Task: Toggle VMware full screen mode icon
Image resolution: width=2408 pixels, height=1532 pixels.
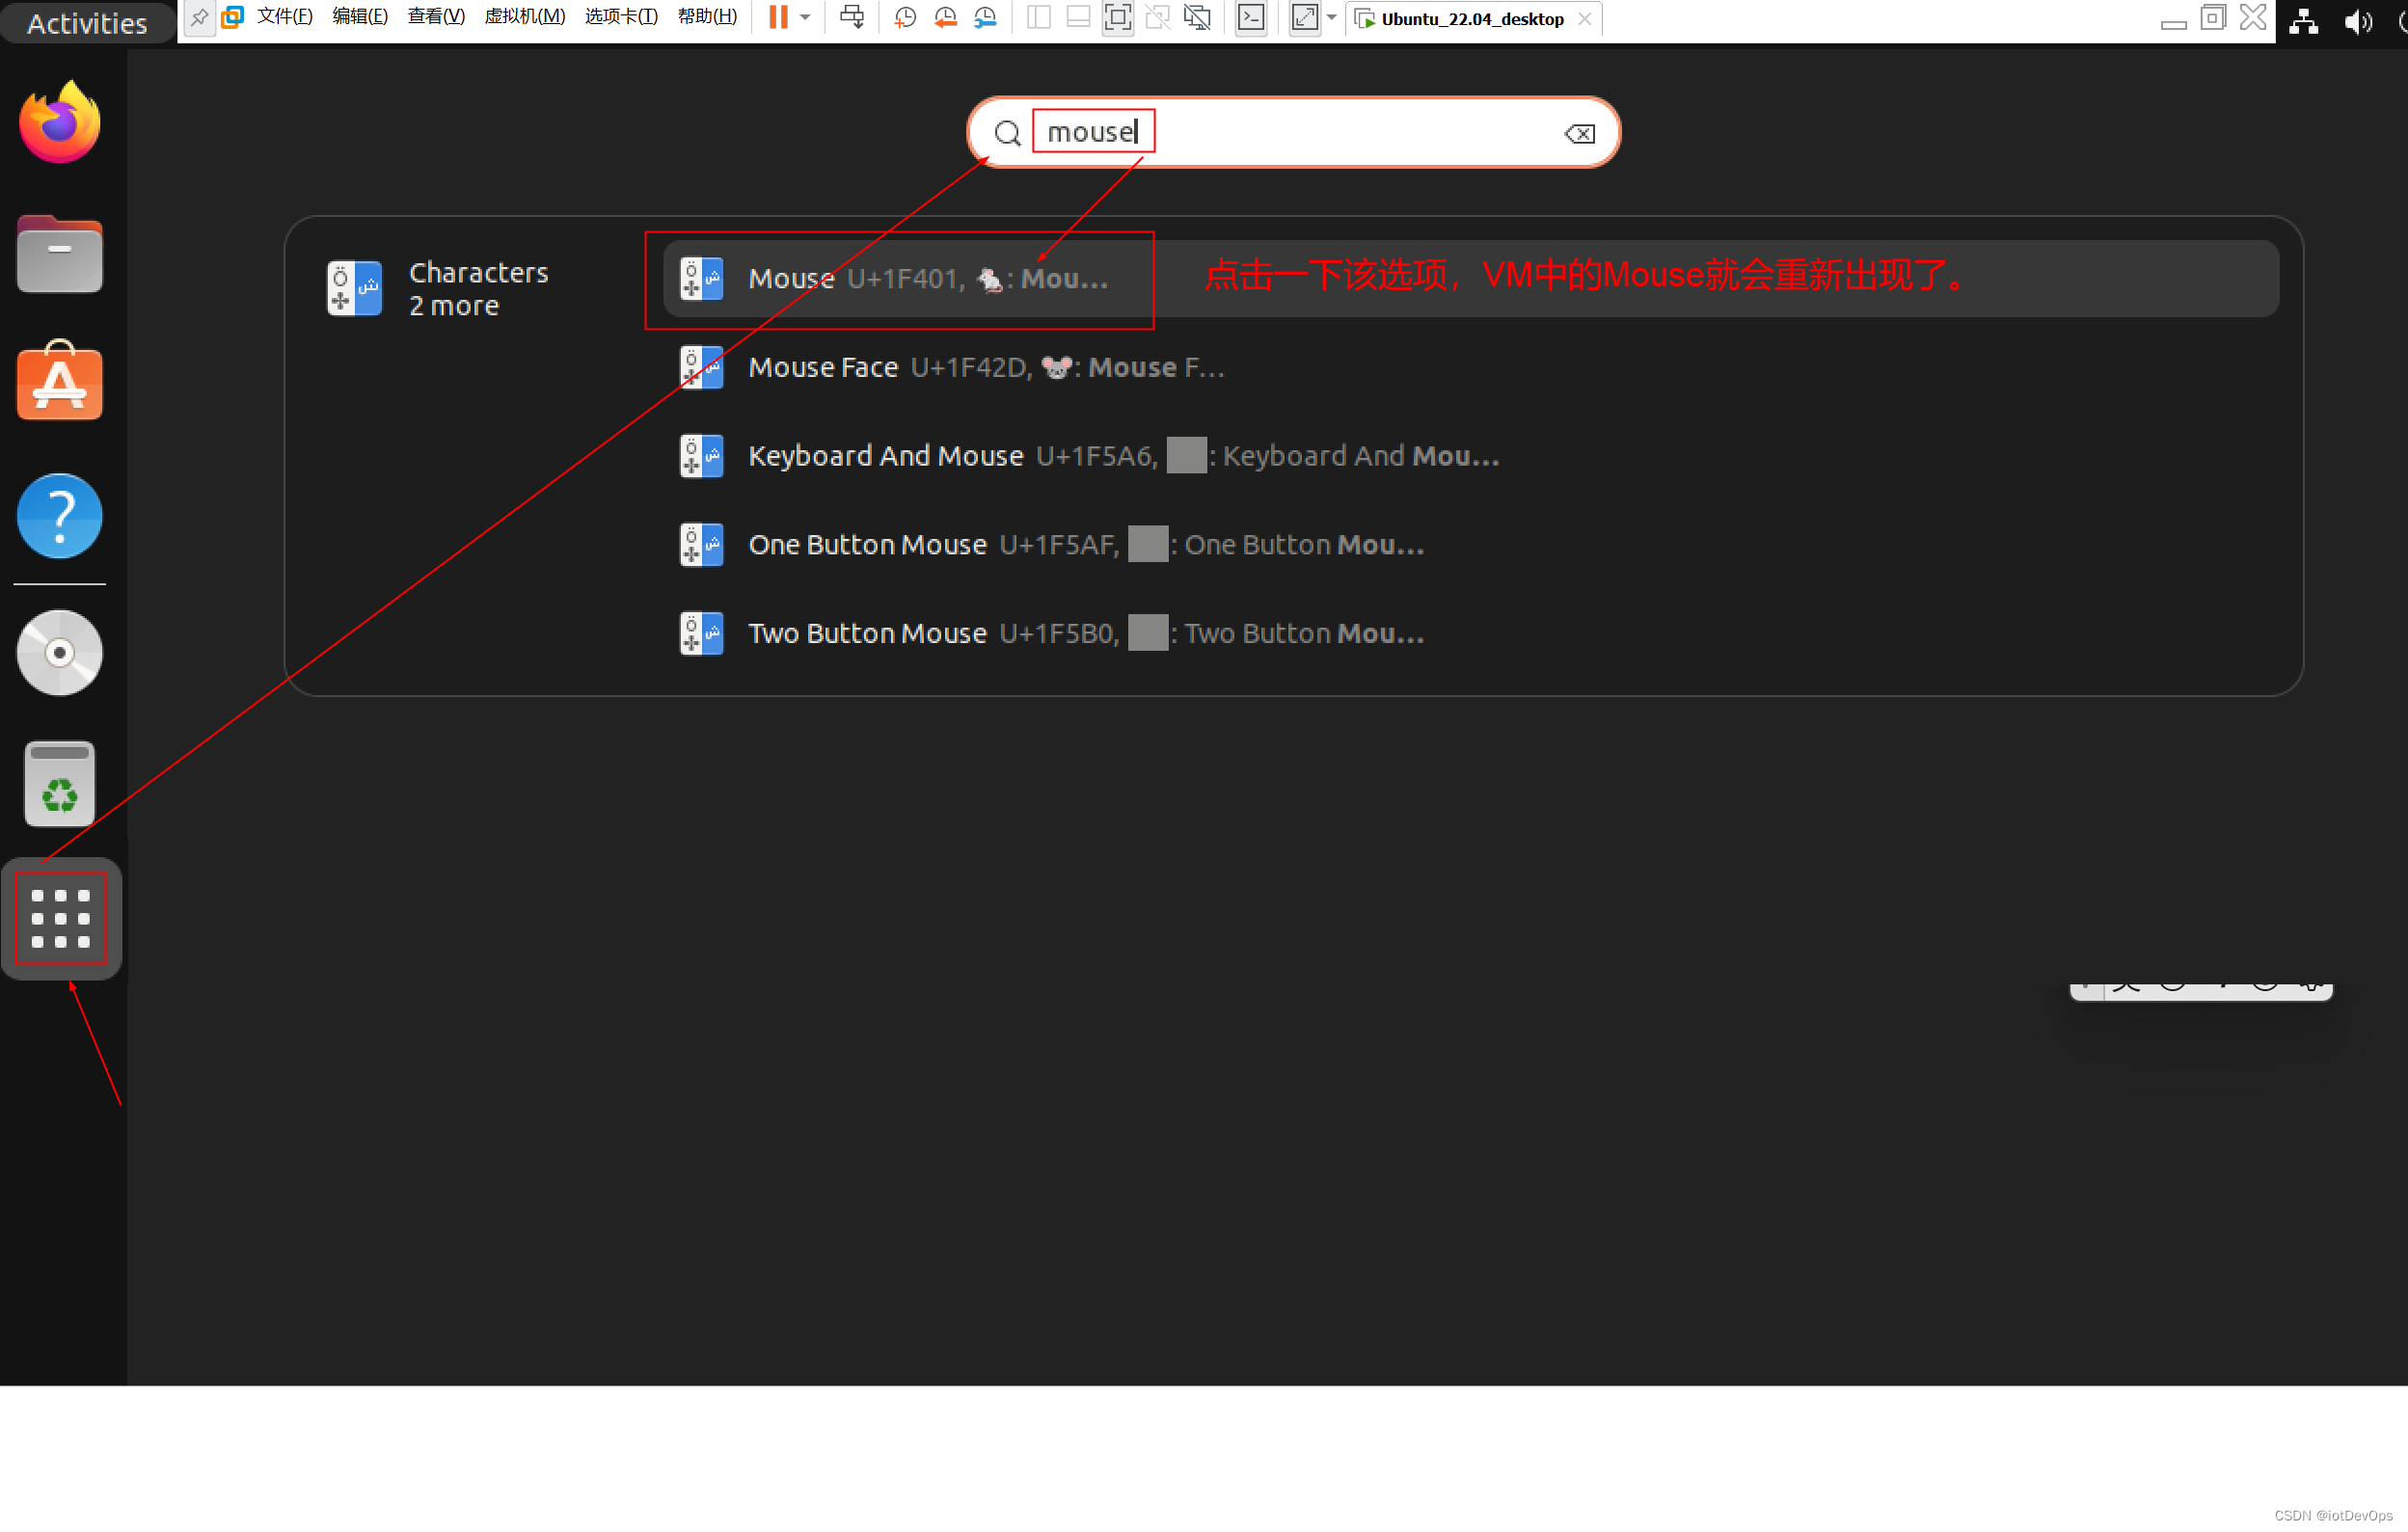Action: pyautogui.click(x=1117, y=17)
